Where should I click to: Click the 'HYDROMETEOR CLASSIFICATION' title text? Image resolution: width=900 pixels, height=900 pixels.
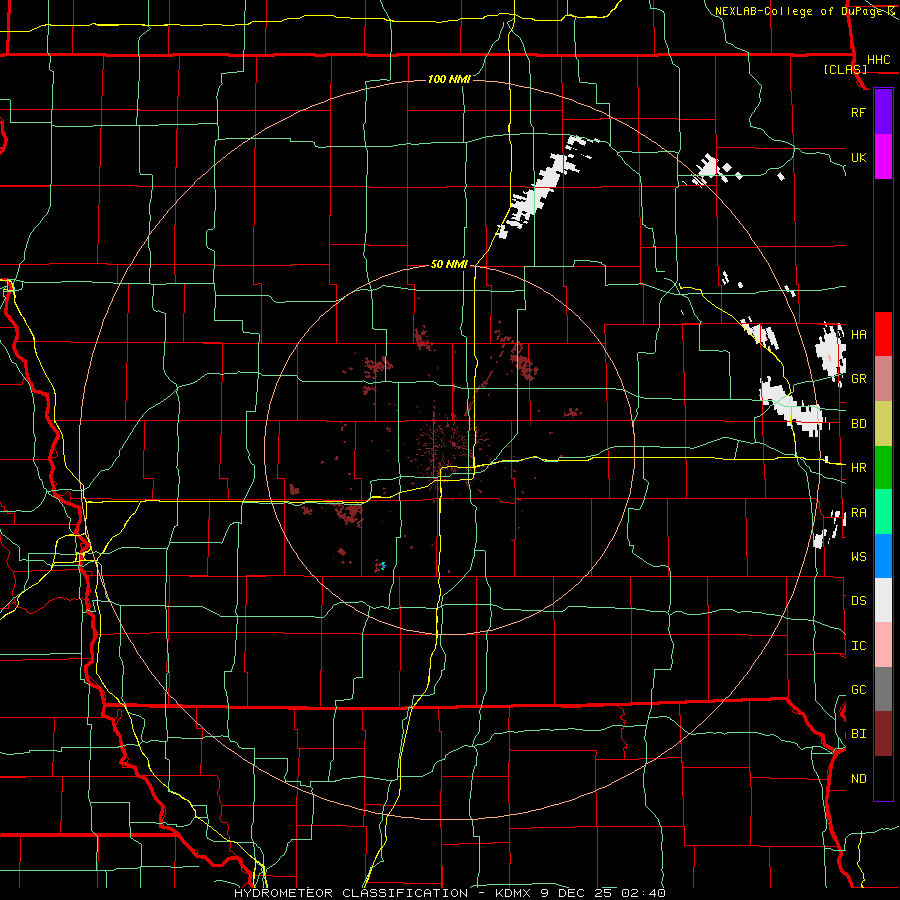[x=351, y=893]
